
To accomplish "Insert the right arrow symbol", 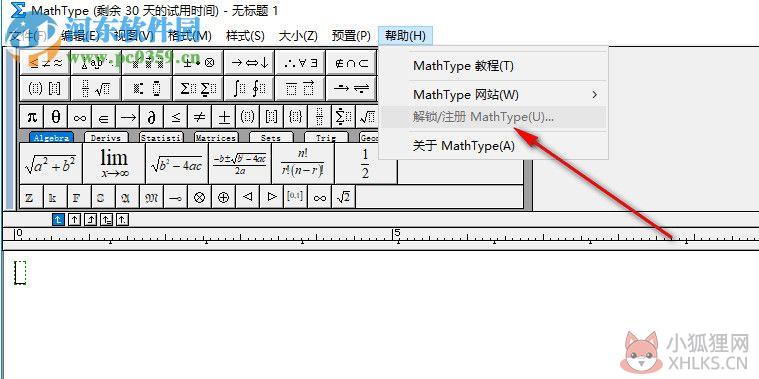I will (x=128, y=117).
